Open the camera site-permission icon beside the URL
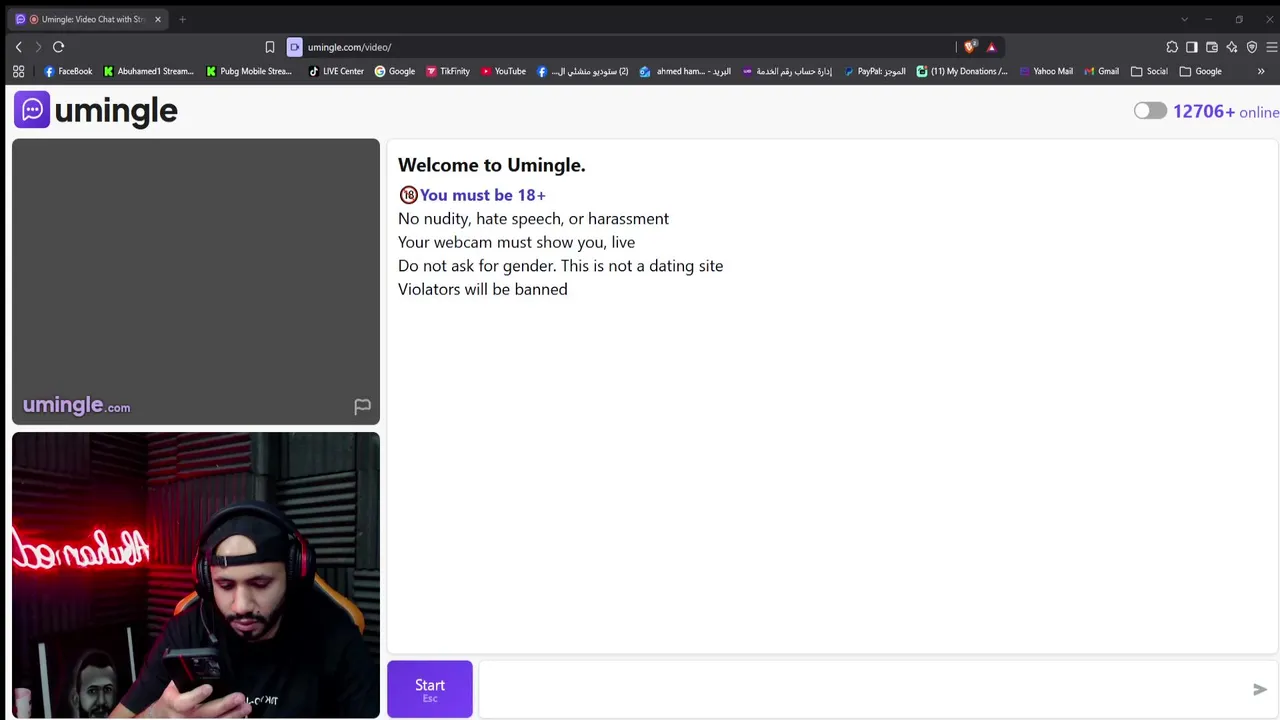 click(294, 47)
